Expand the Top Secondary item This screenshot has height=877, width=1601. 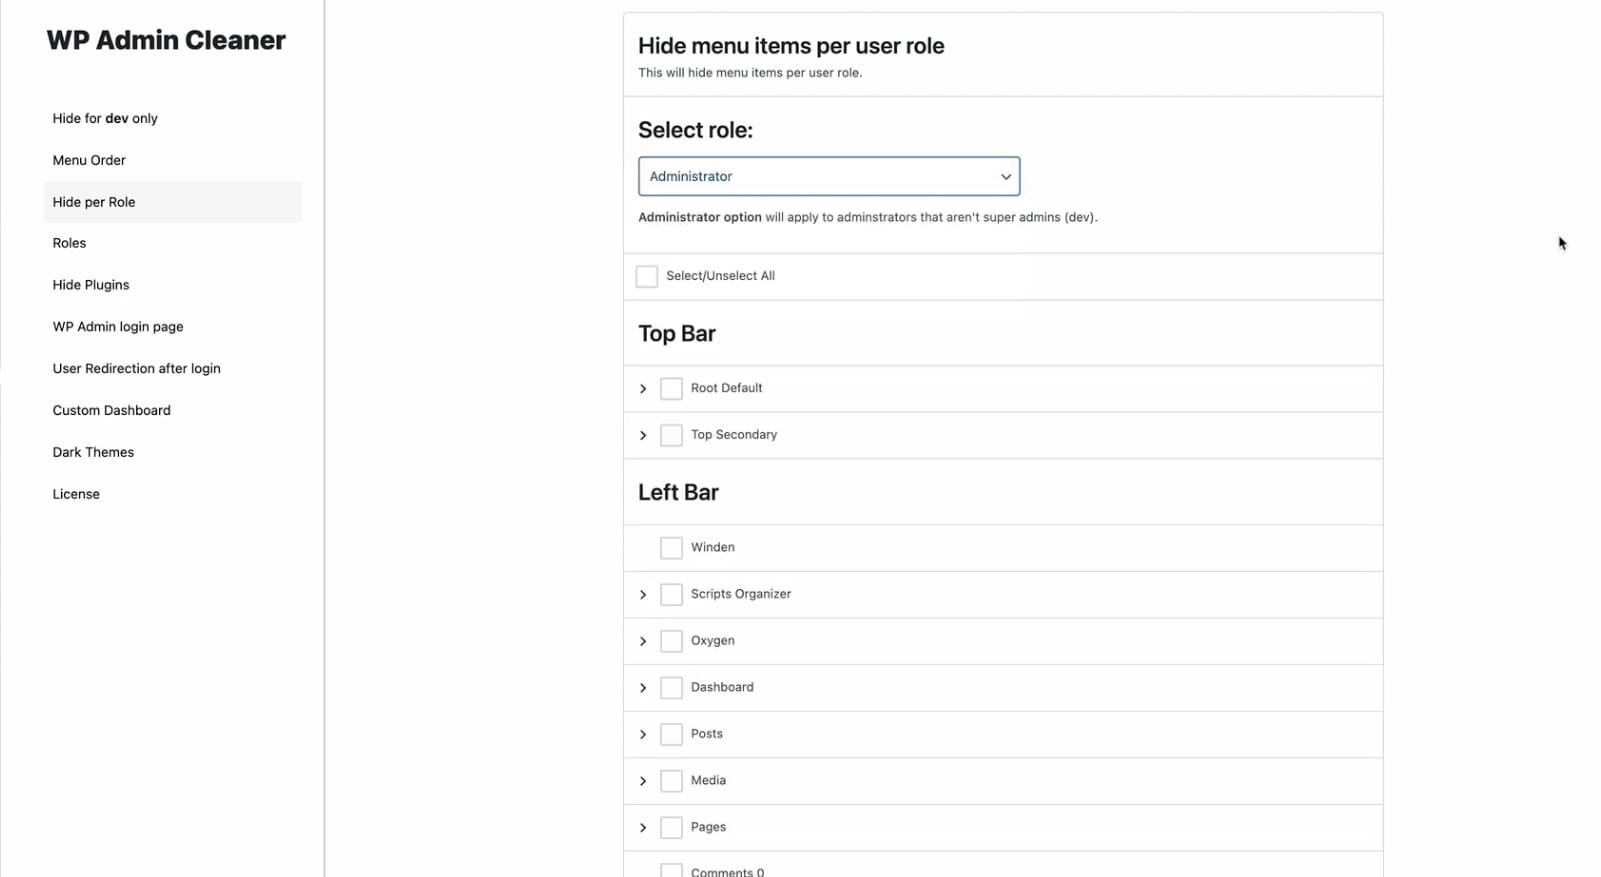click(643, 435)
